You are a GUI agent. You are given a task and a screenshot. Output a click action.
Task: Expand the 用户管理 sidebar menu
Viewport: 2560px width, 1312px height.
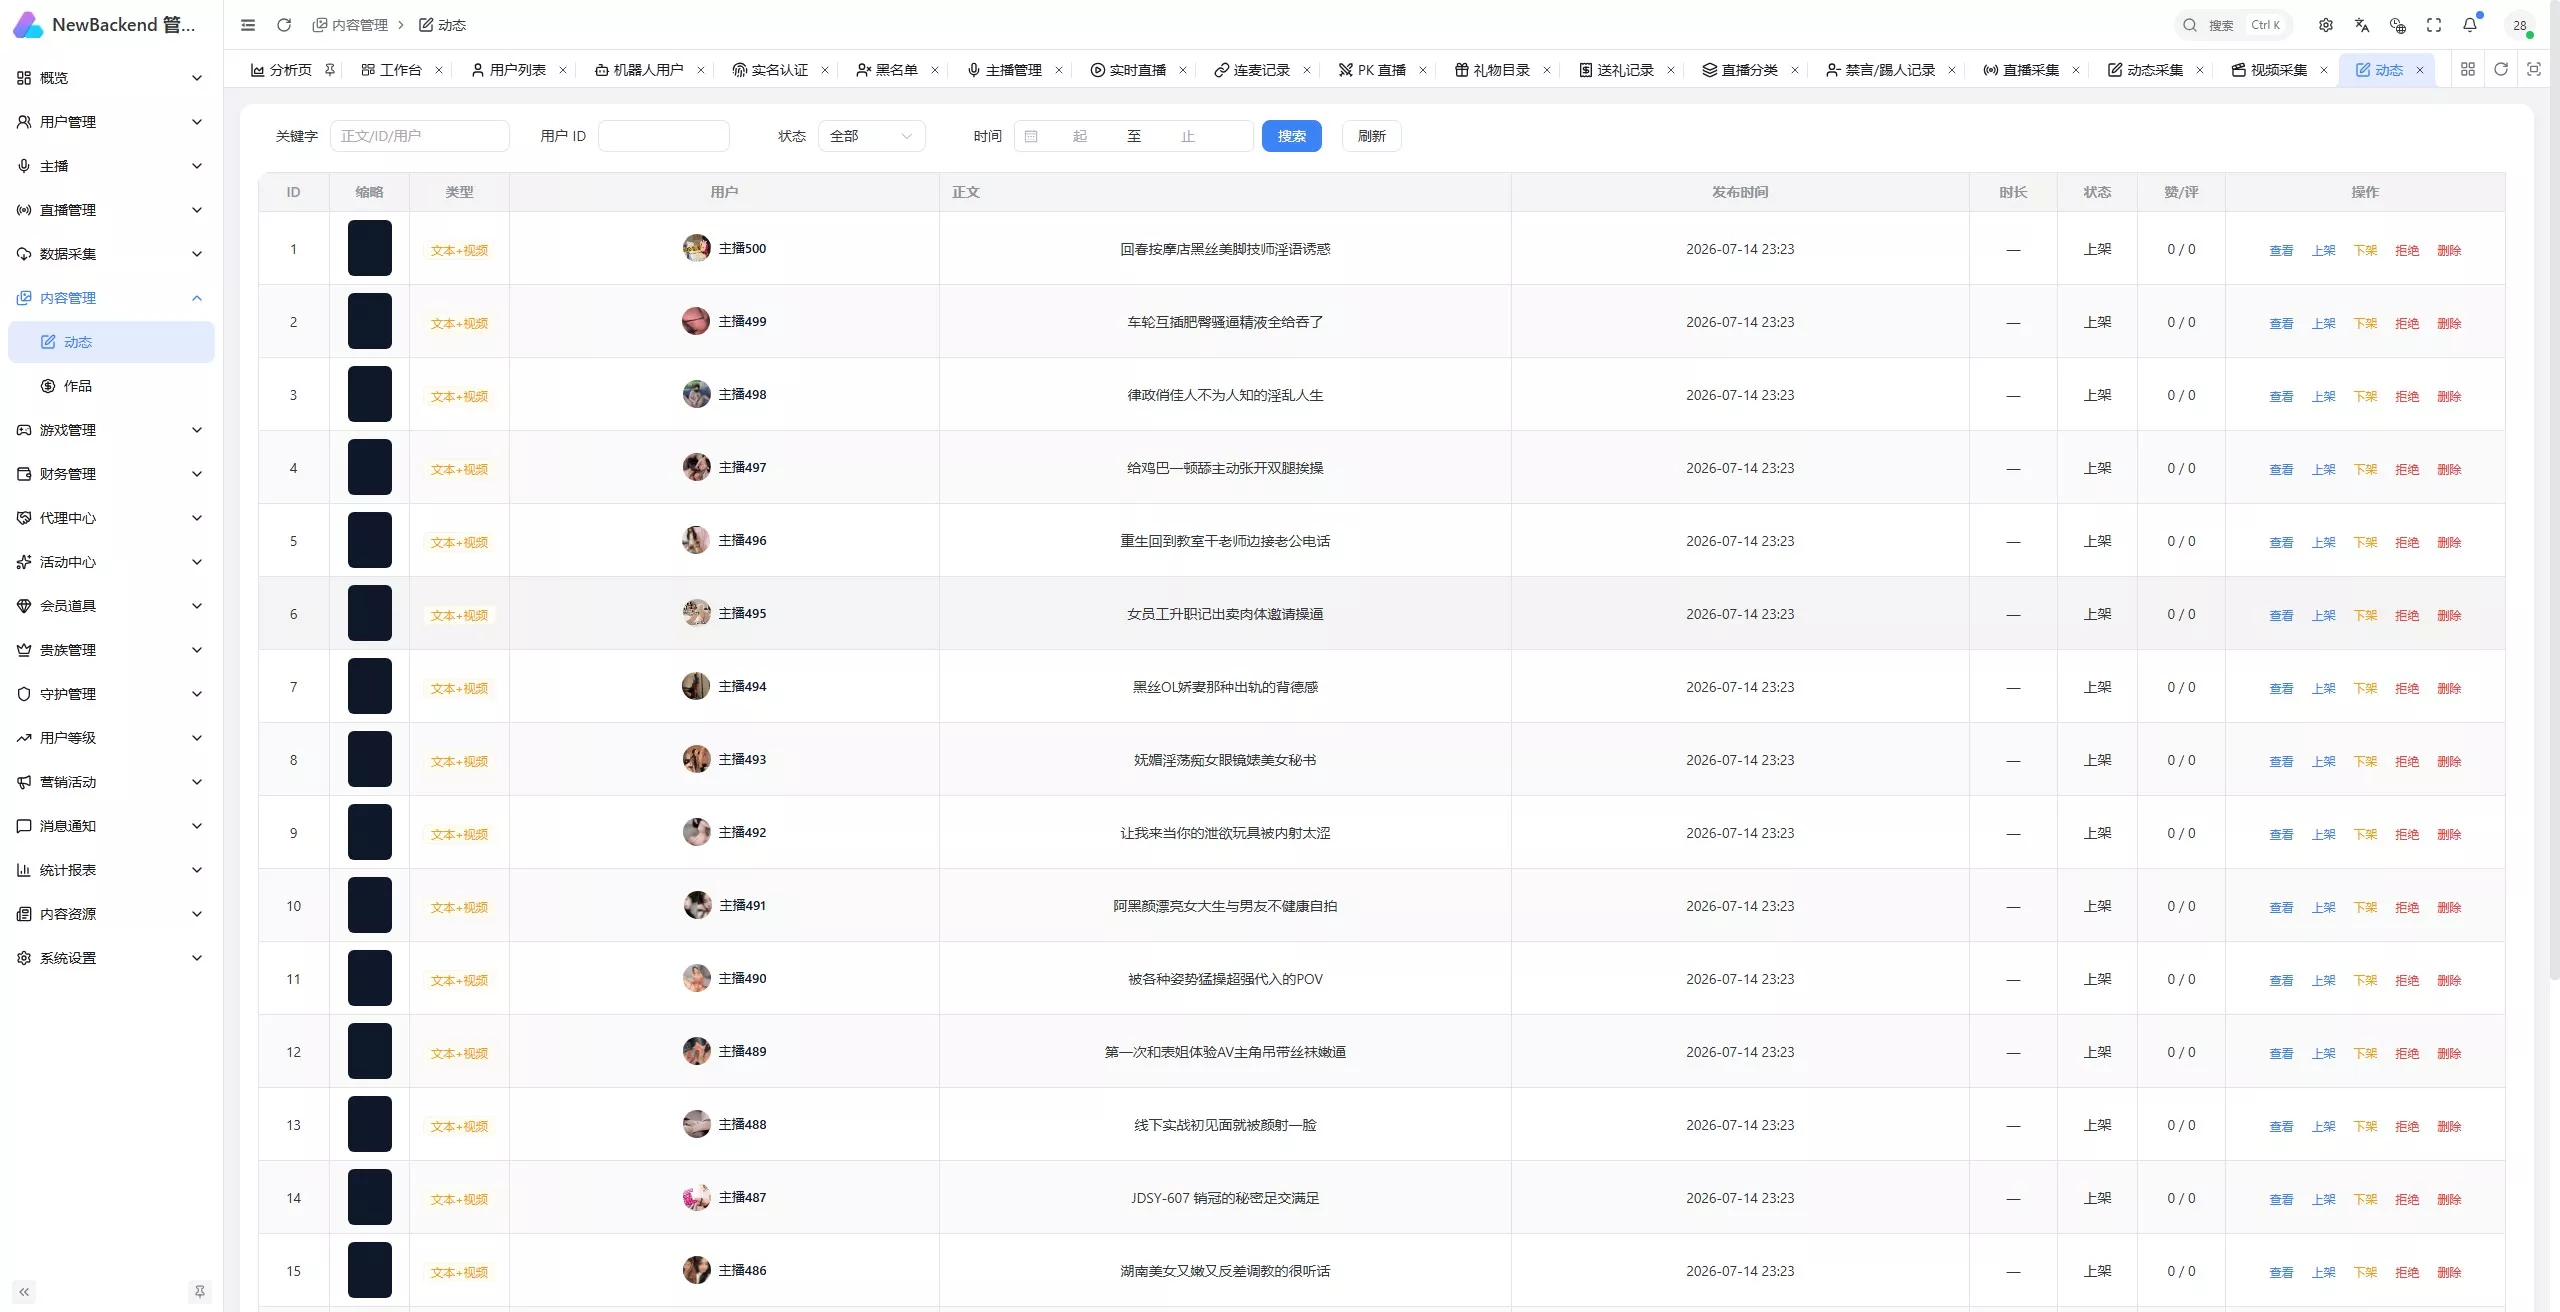tap(111, 122)
